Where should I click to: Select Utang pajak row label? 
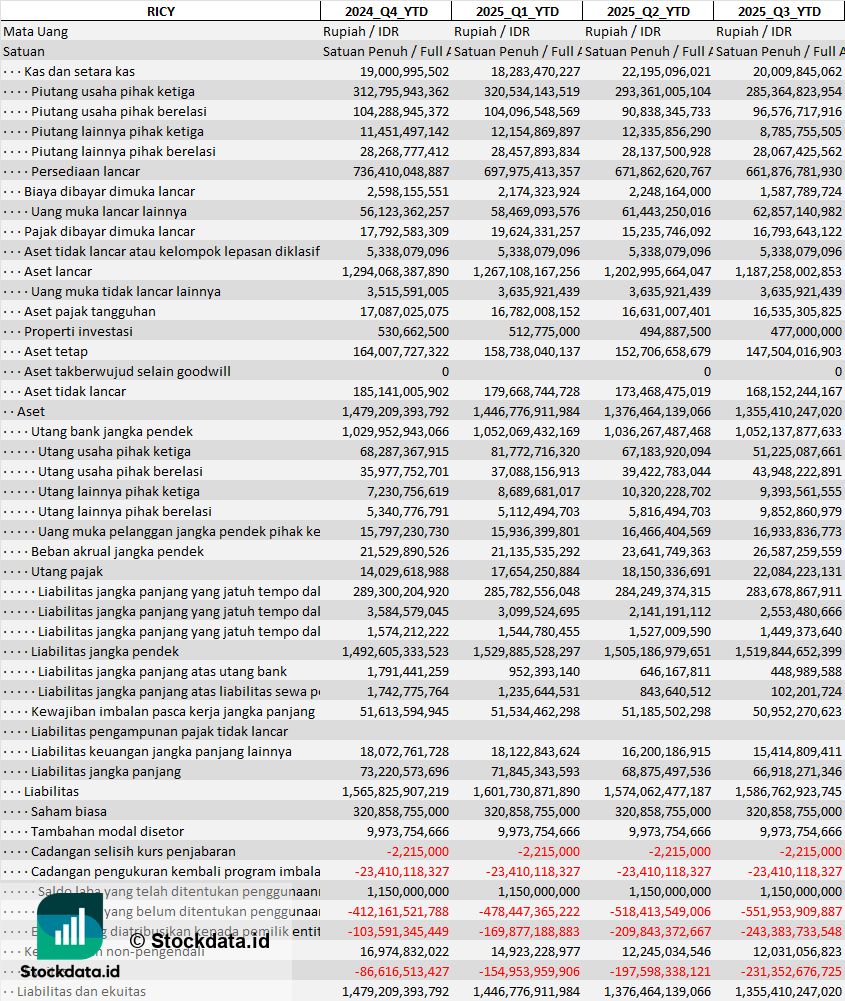67,571
